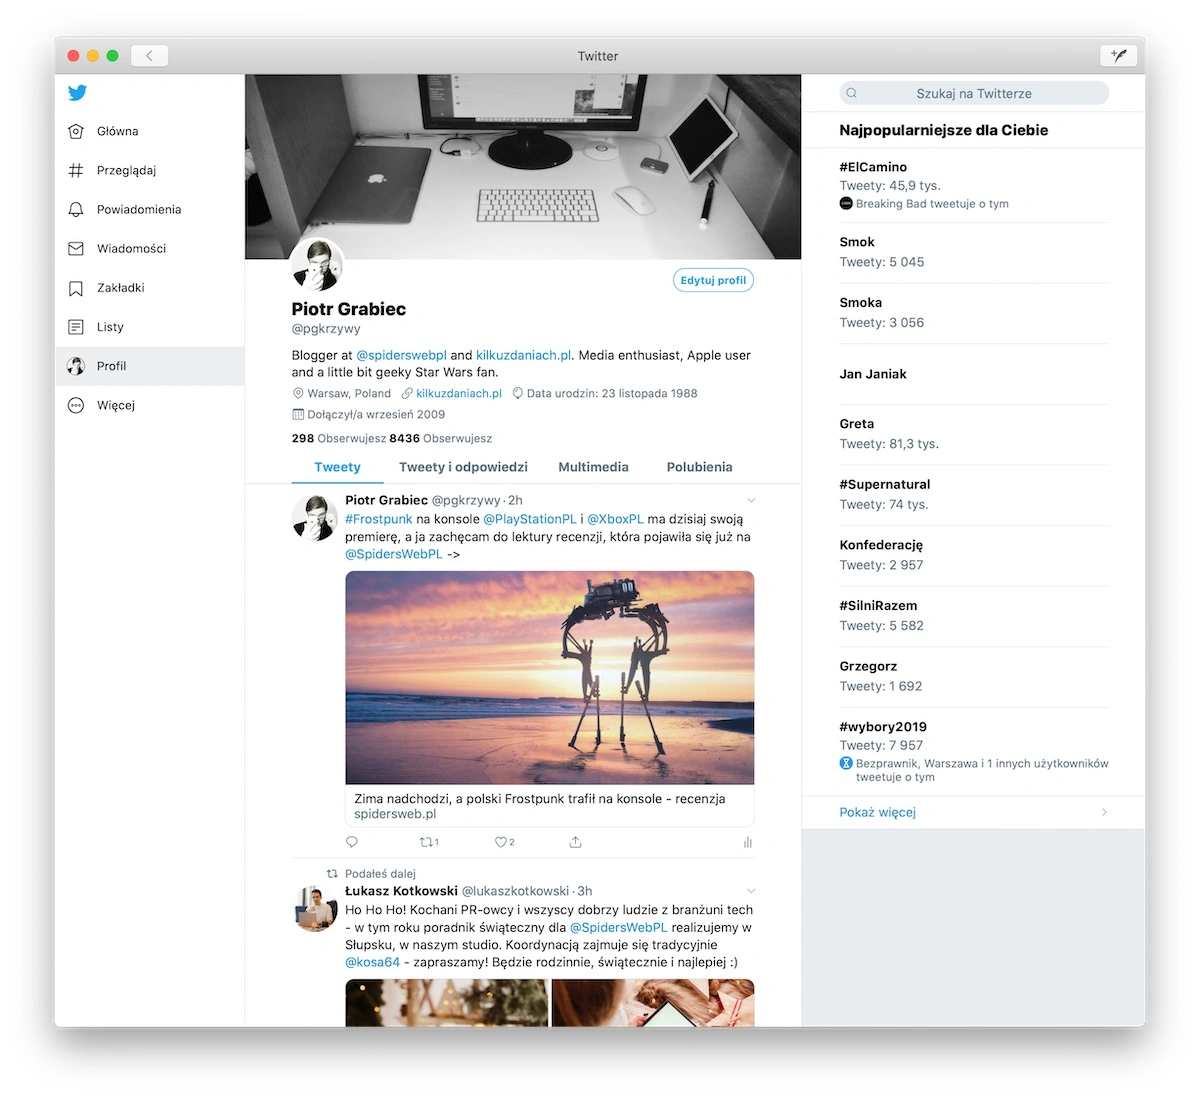Open left photo in Kotkowski's tweet
The image size is (1200, 1099).
[x=446, y=1003]
